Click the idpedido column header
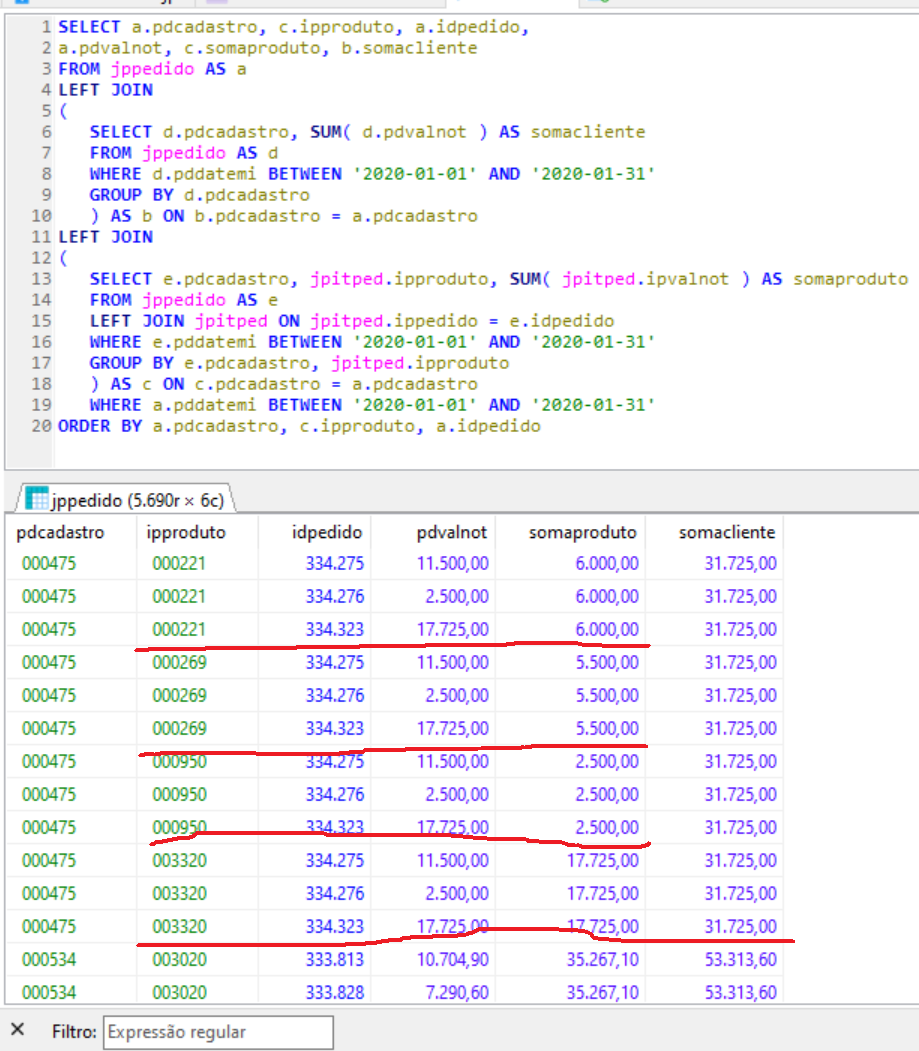The width and height of the screenshot is (919, 1051). [x=329, y=532]
